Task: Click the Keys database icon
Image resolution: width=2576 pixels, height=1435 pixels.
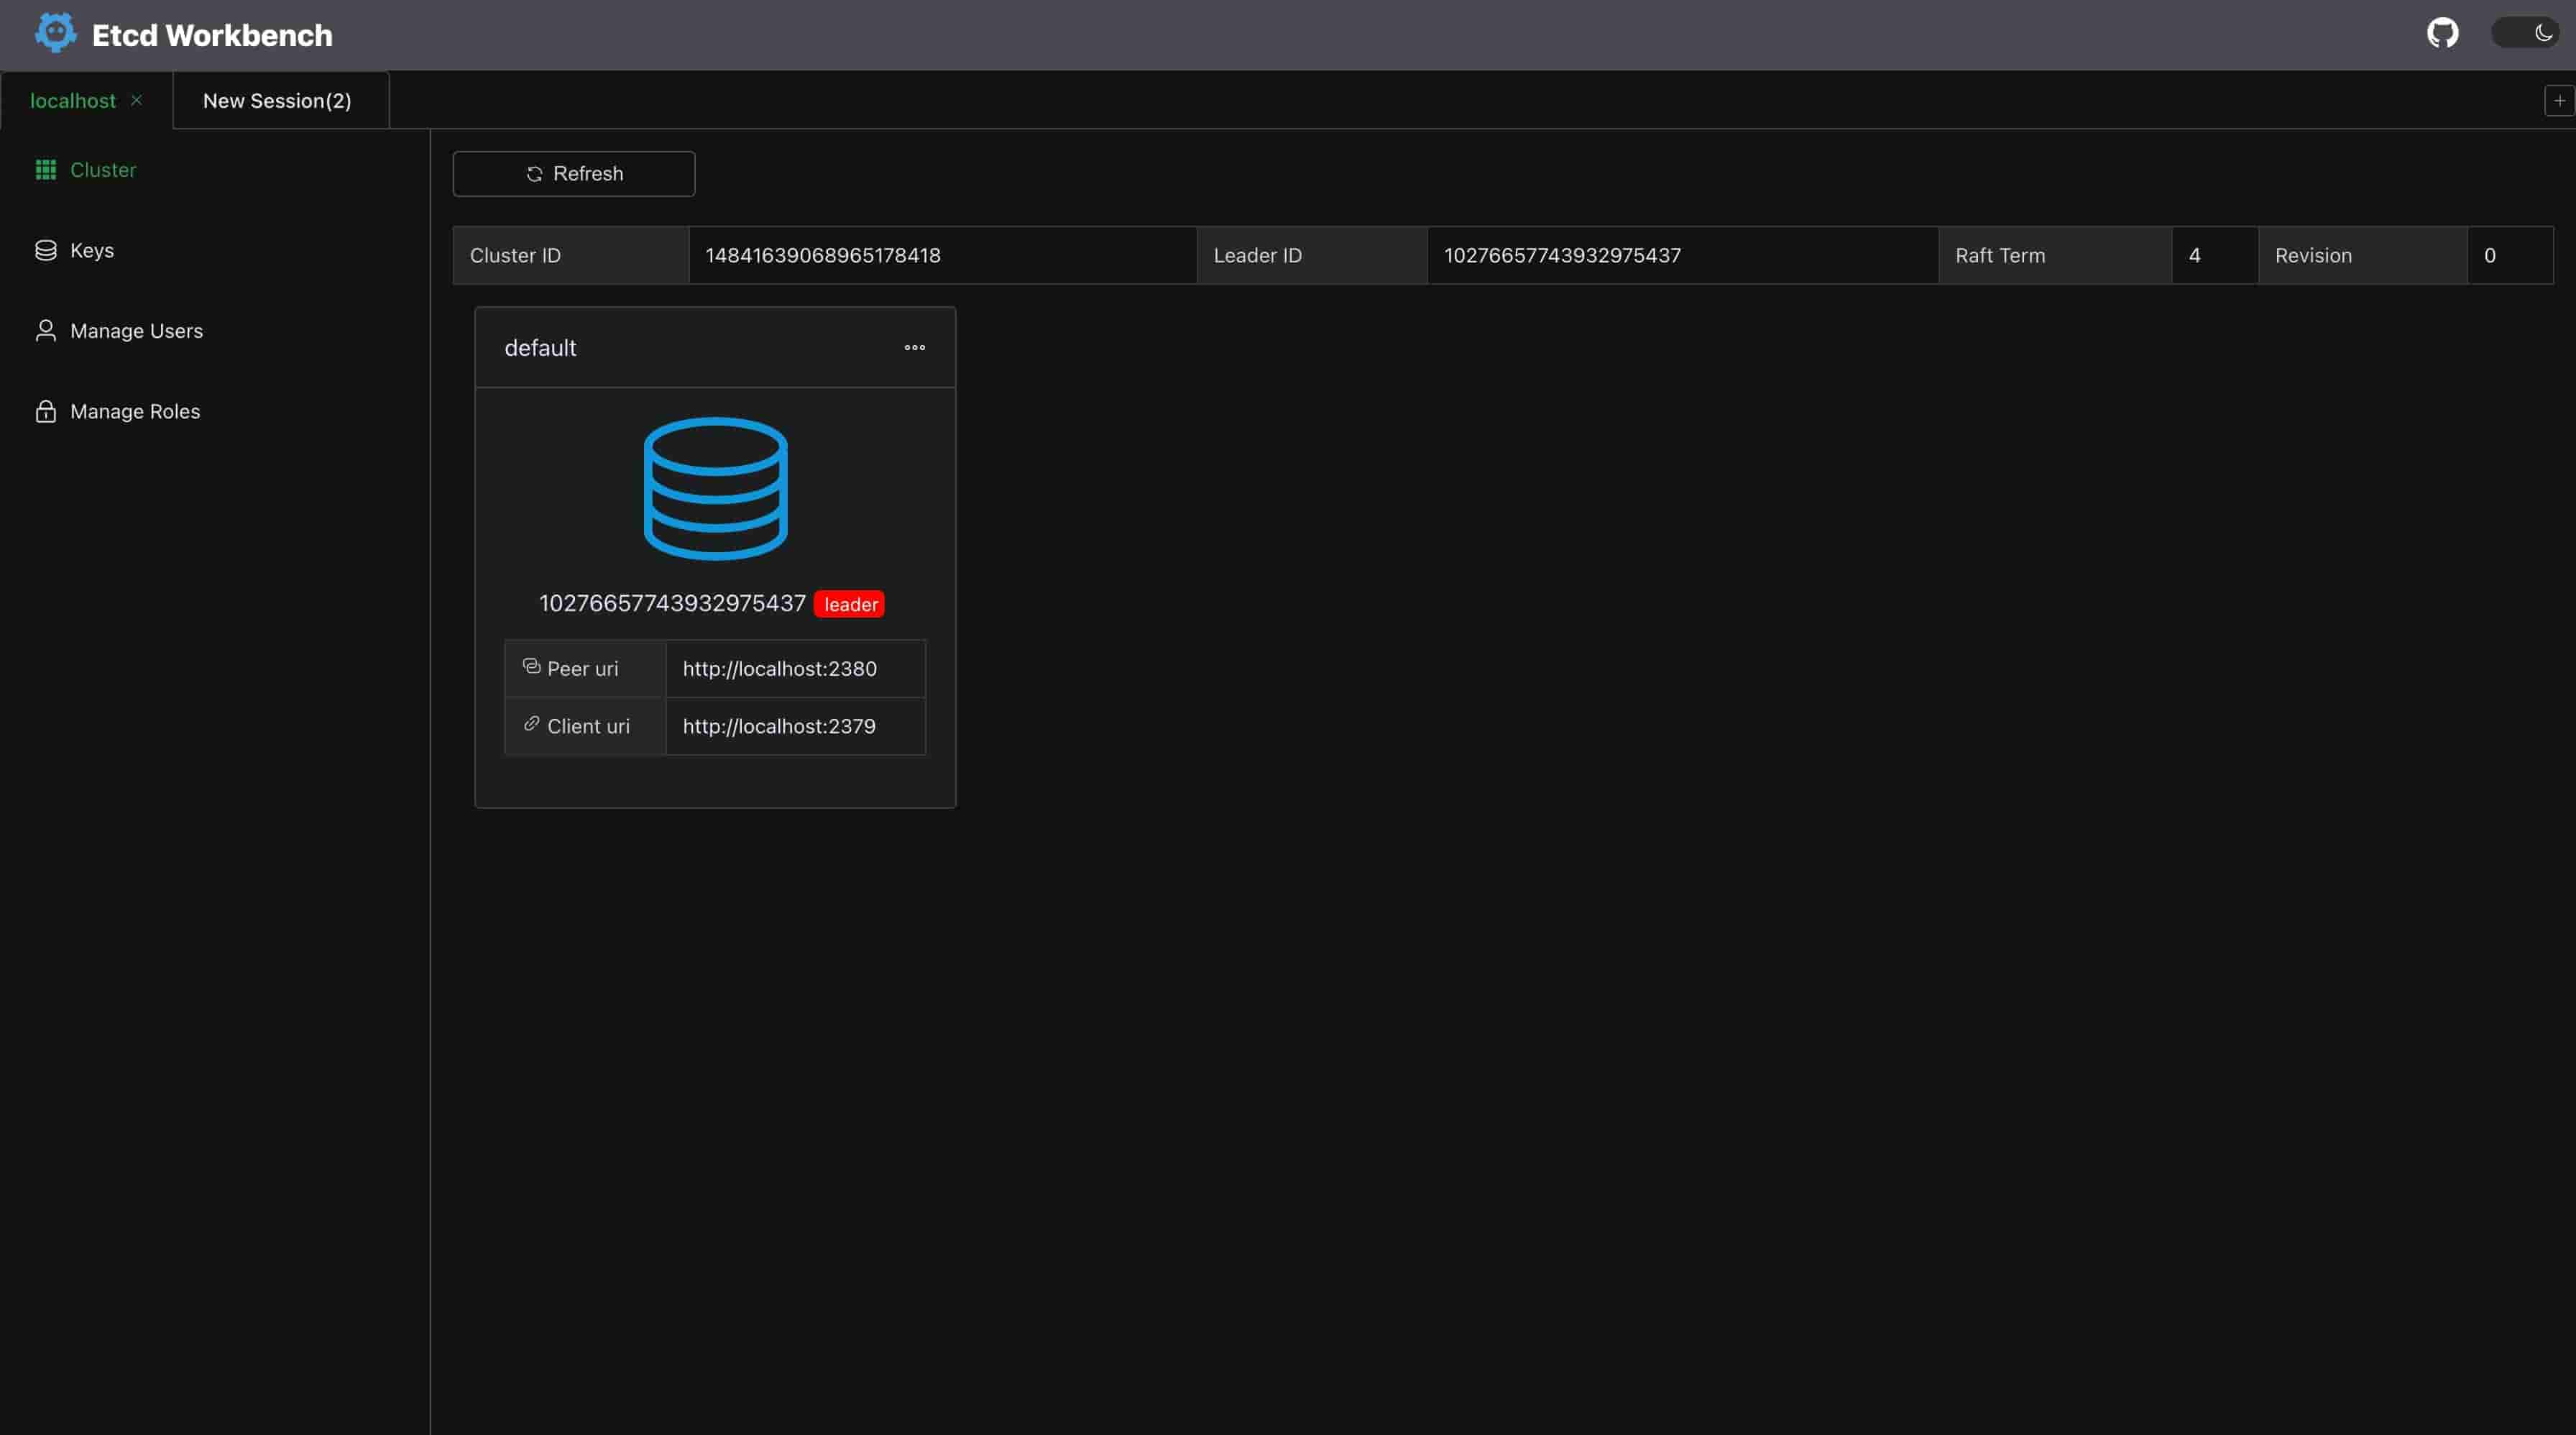Action: pyautogui.click(x=46, y=250)
